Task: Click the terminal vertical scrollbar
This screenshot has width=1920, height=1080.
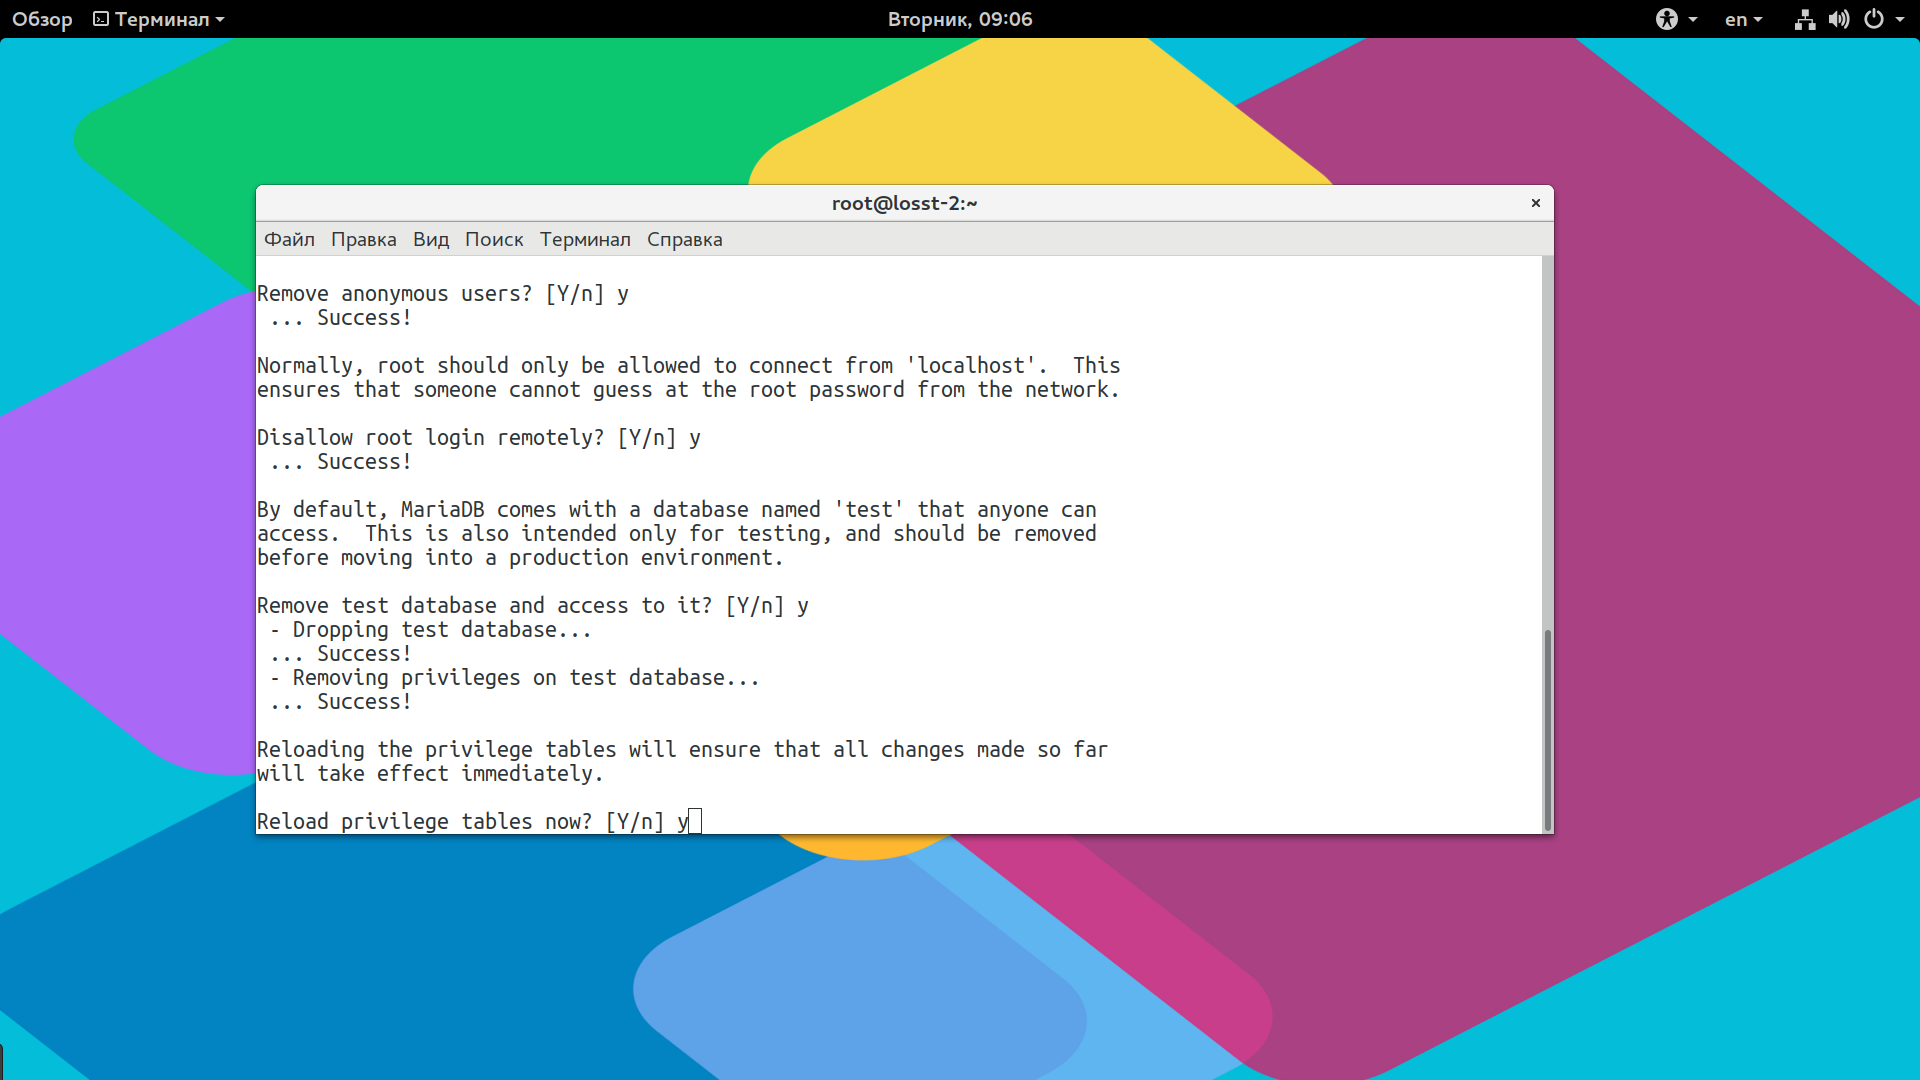Action: pyautogui.click(x=1547, y=730)
